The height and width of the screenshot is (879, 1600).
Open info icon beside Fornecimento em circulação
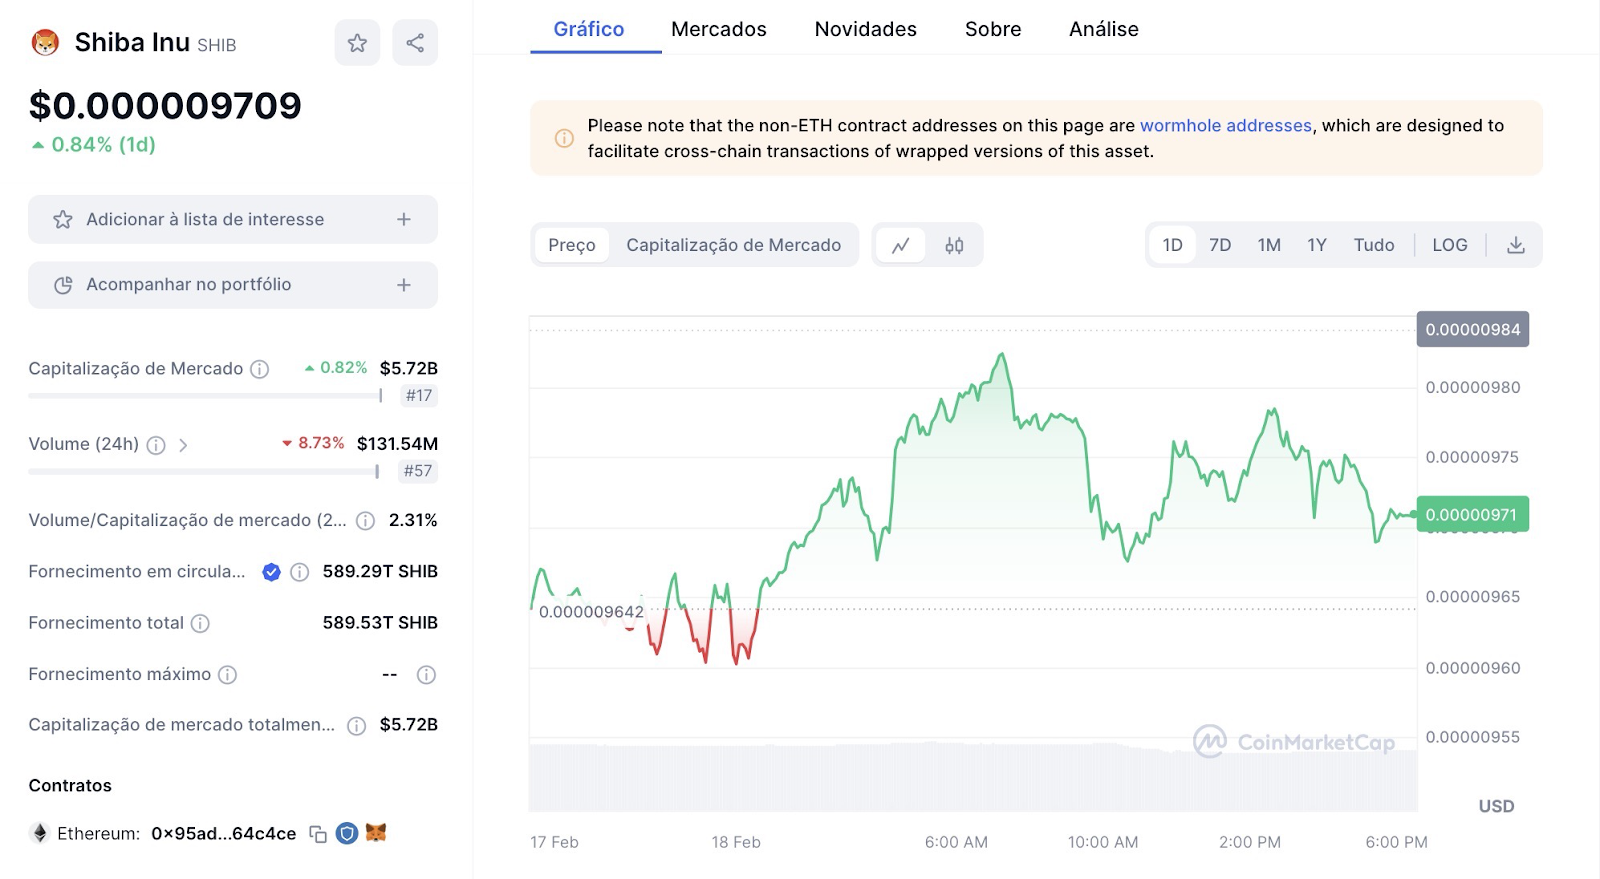(299, 572)
